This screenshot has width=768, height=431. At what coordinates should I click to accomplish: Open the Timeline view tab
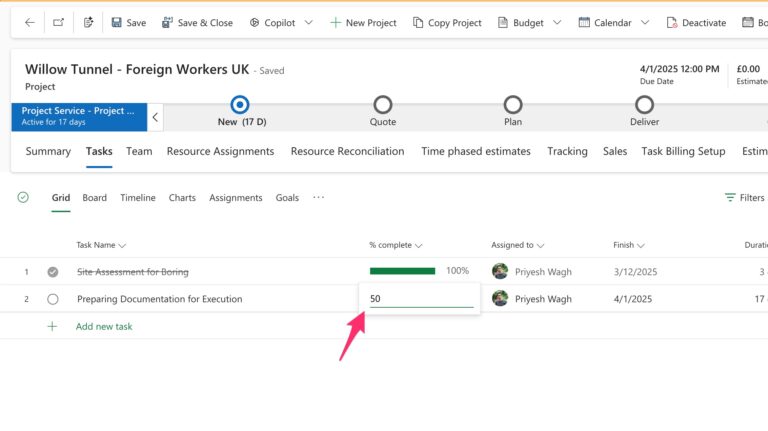tap(138, 198)
